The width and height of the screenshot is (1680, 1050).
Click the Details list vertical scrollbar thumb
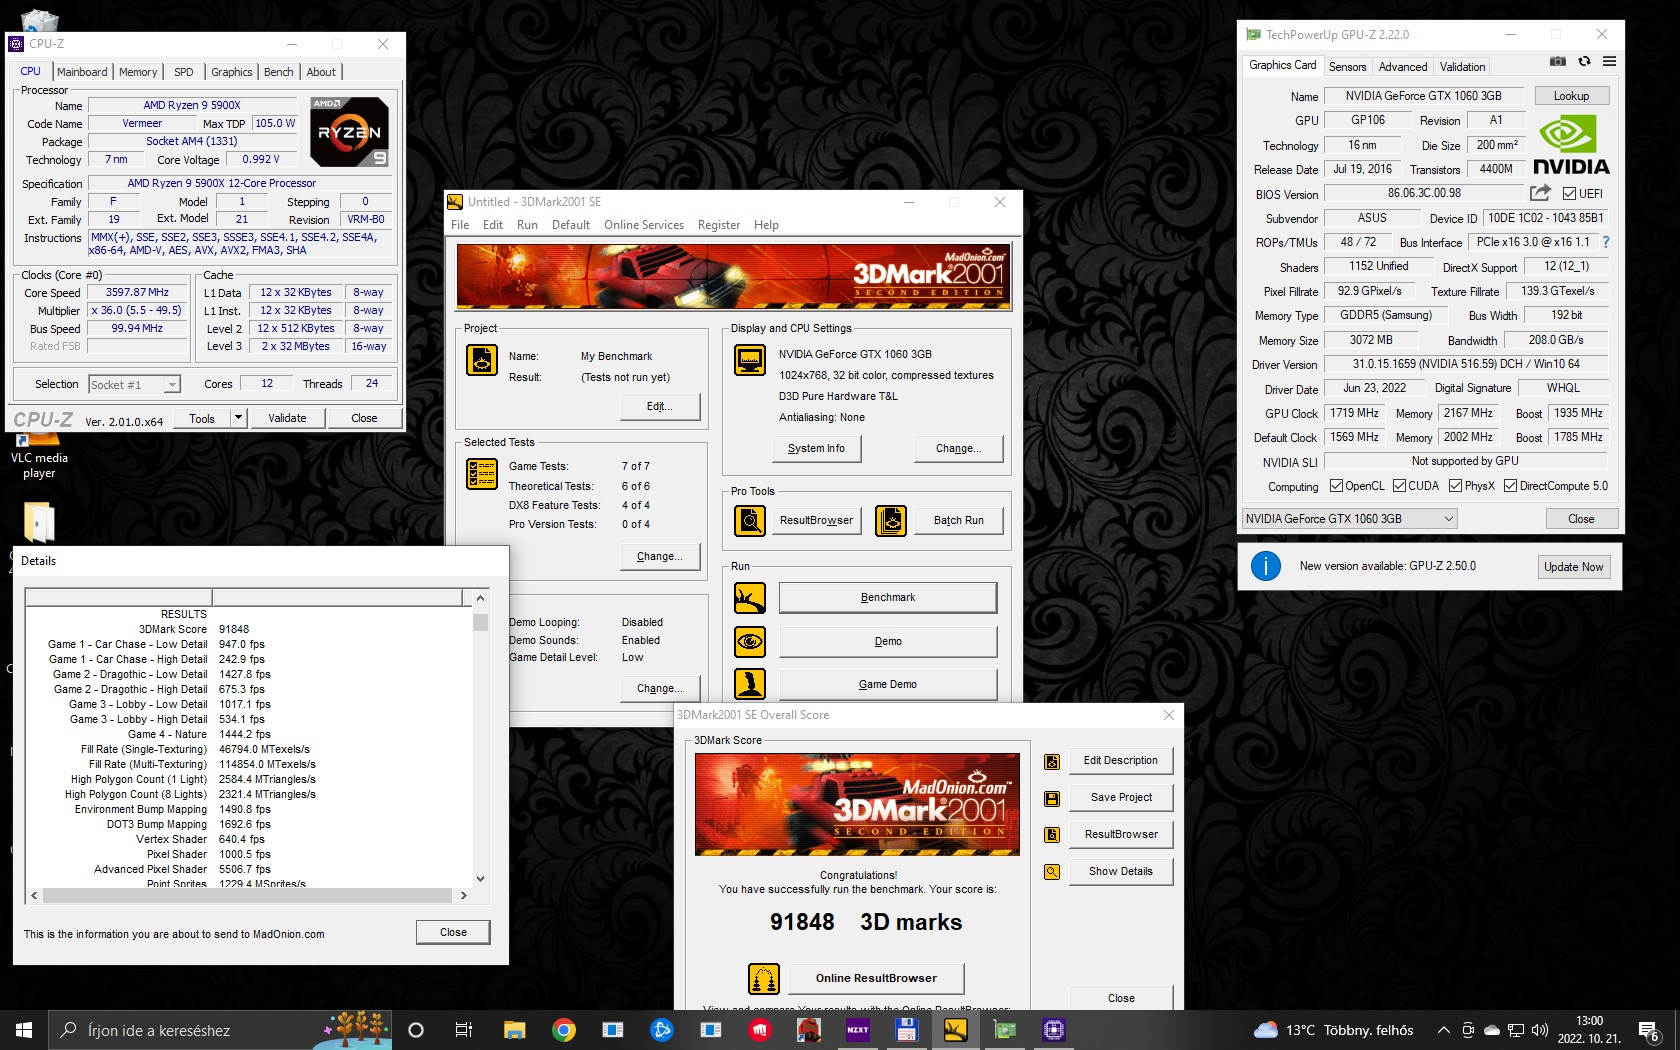[x=481, y=622]
